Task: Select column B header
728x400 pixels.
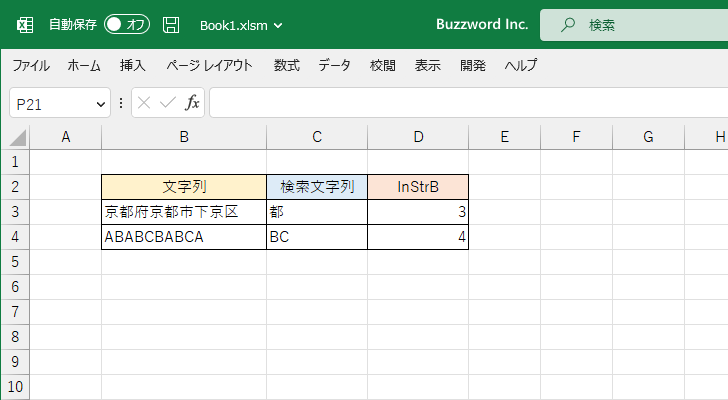Action: pos(184,137)
